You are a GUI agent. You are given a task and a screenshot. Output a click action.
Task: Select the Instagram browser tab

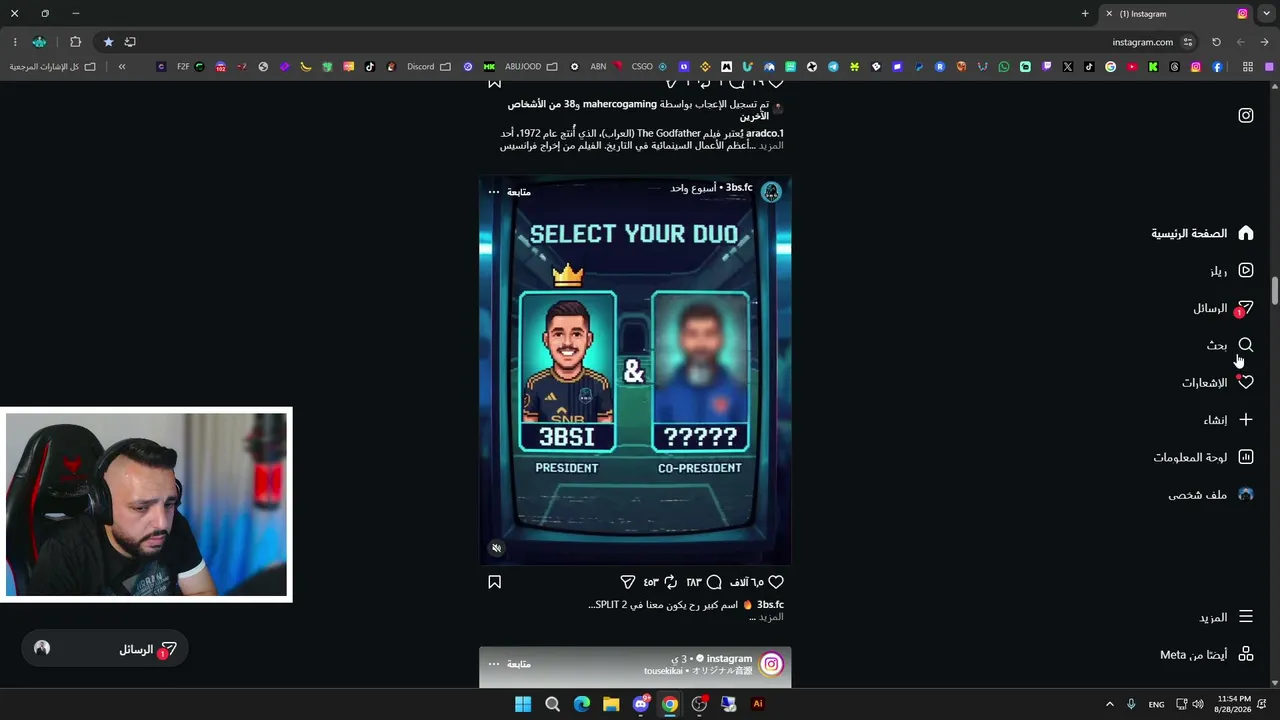[1177, 14]
